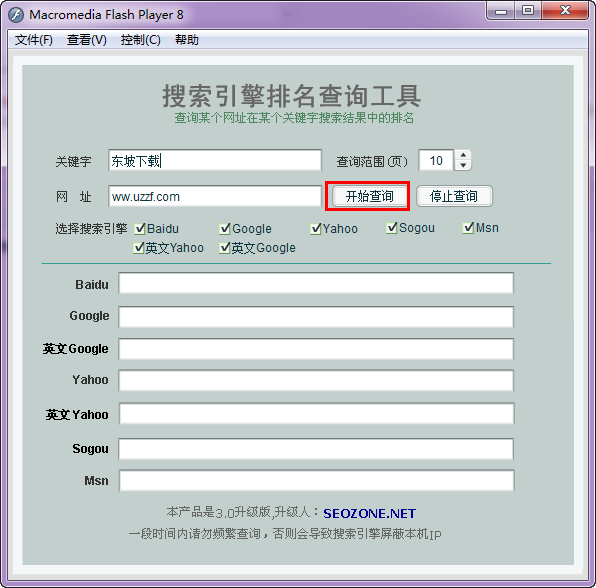The image size is (596, 588).
Task: Focus the 关键字 keyword input field
Action: [215, 160]
